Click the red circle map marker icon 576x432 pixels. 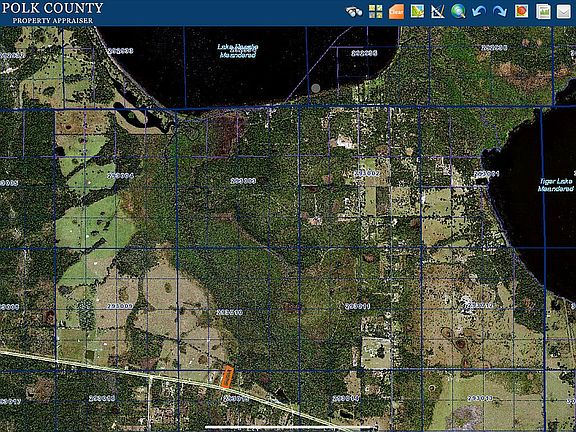(x=521, y=11)
